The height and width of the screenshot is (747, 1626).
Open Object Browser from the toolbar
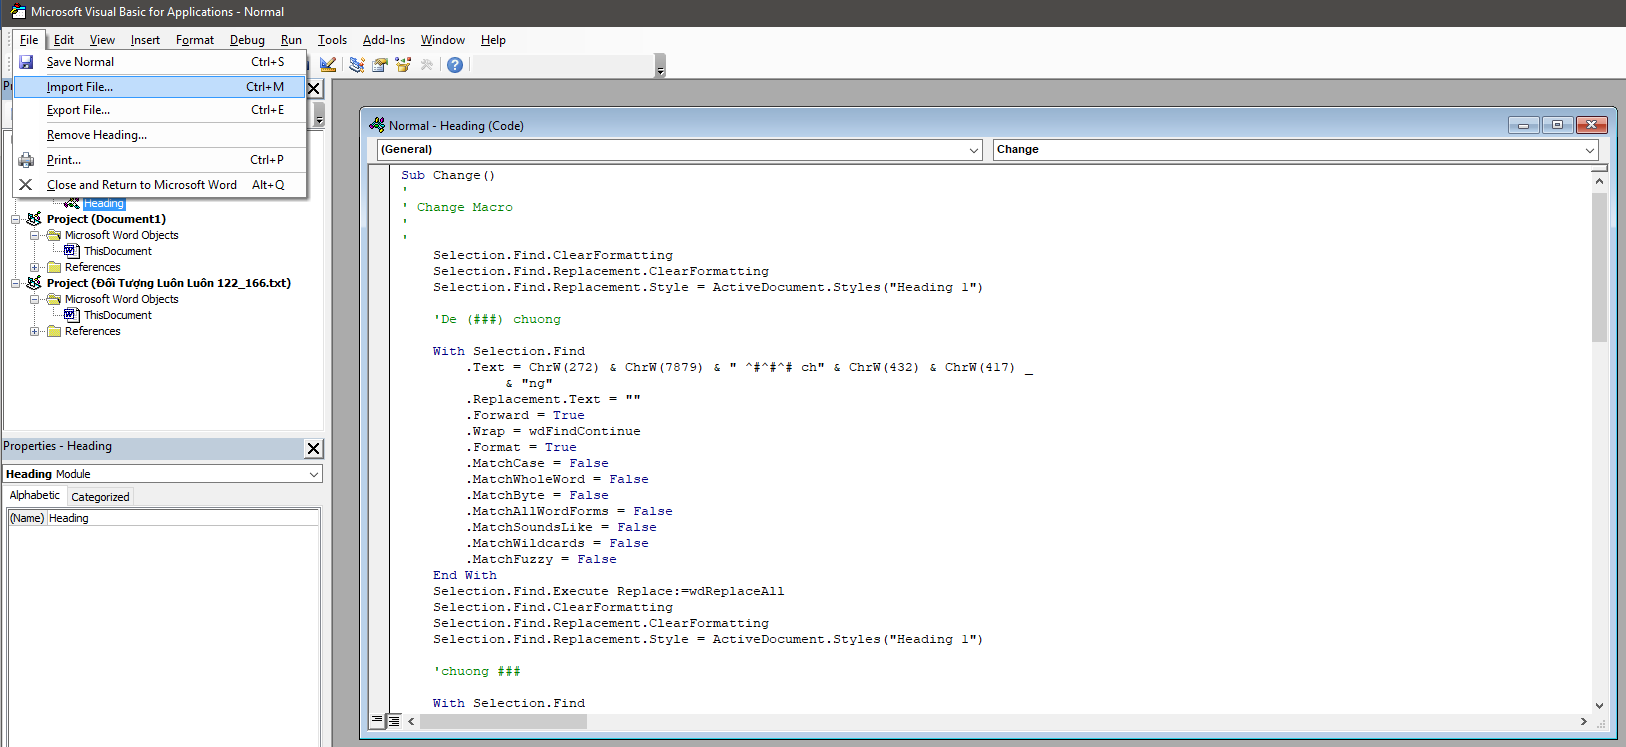[x=403, y=65]
